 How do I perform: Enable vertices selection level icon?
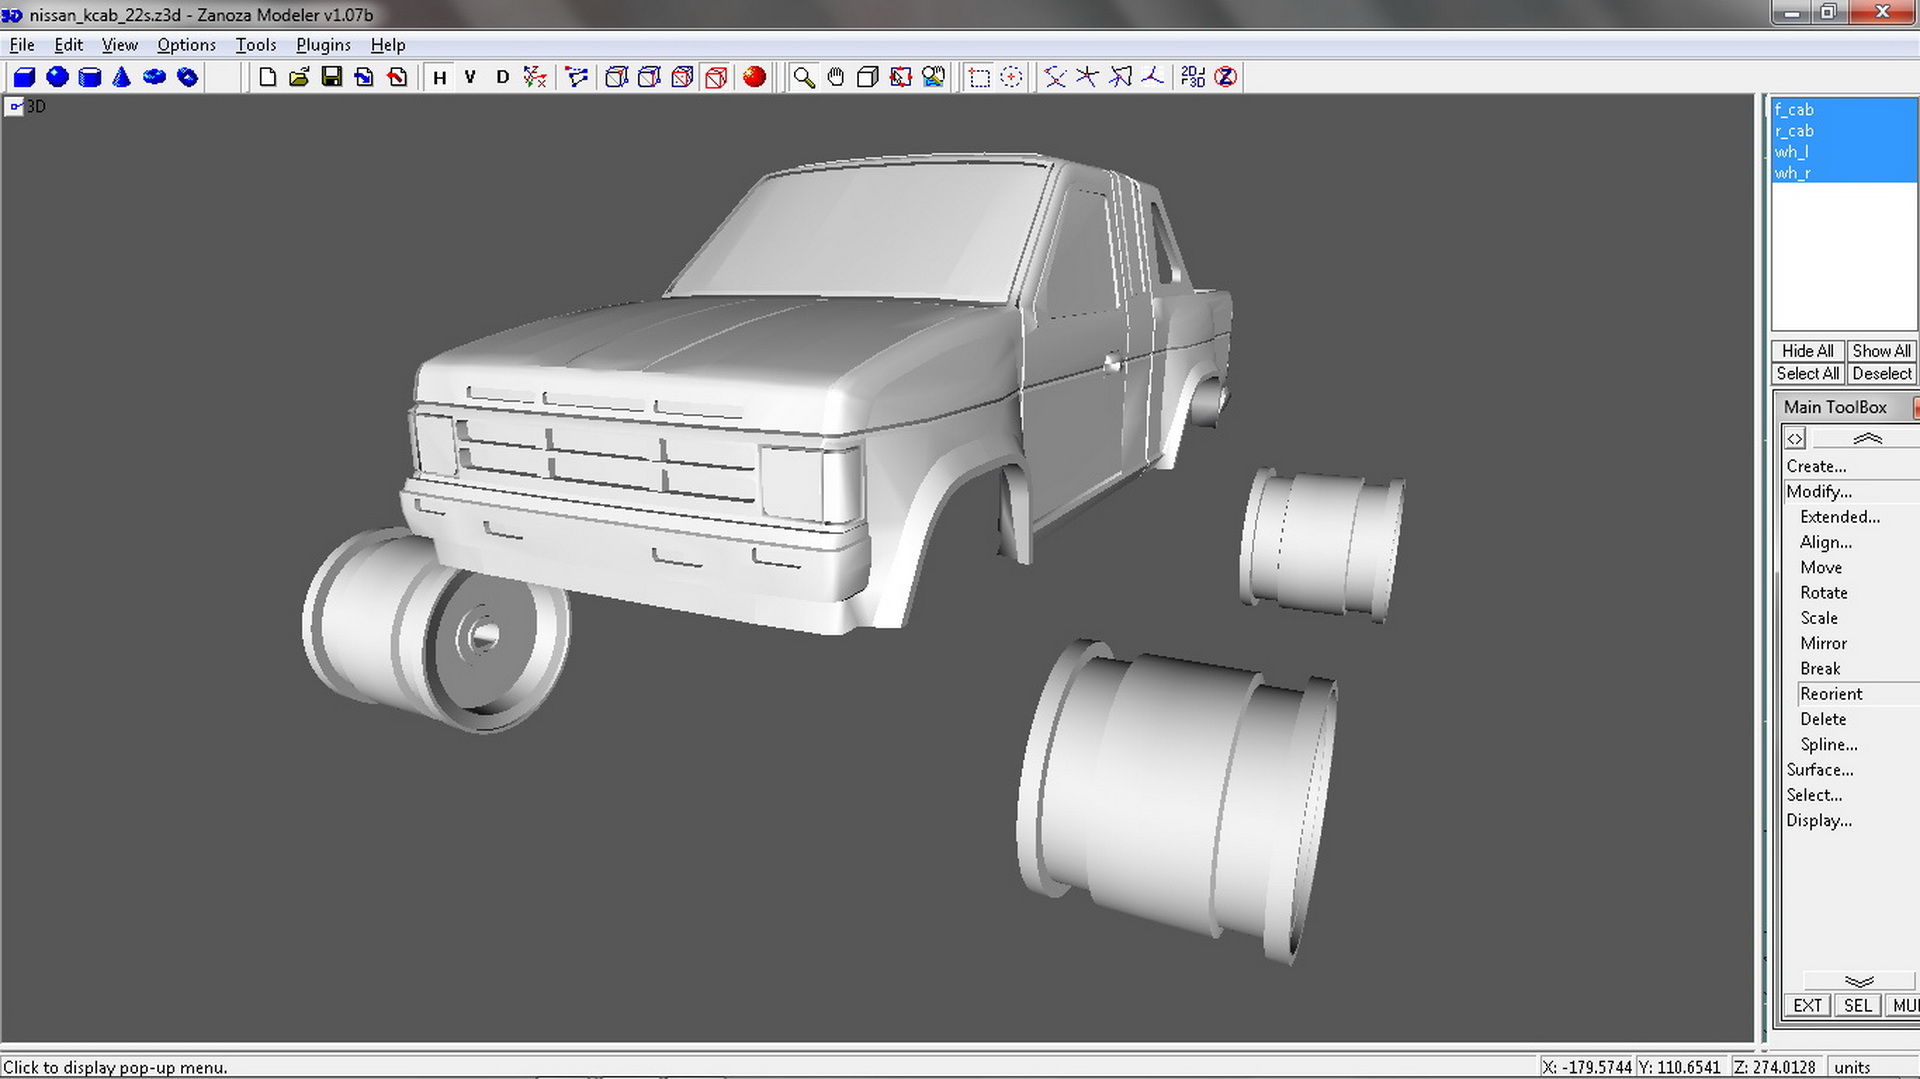pyautogui.click(x=1055, y=77)
